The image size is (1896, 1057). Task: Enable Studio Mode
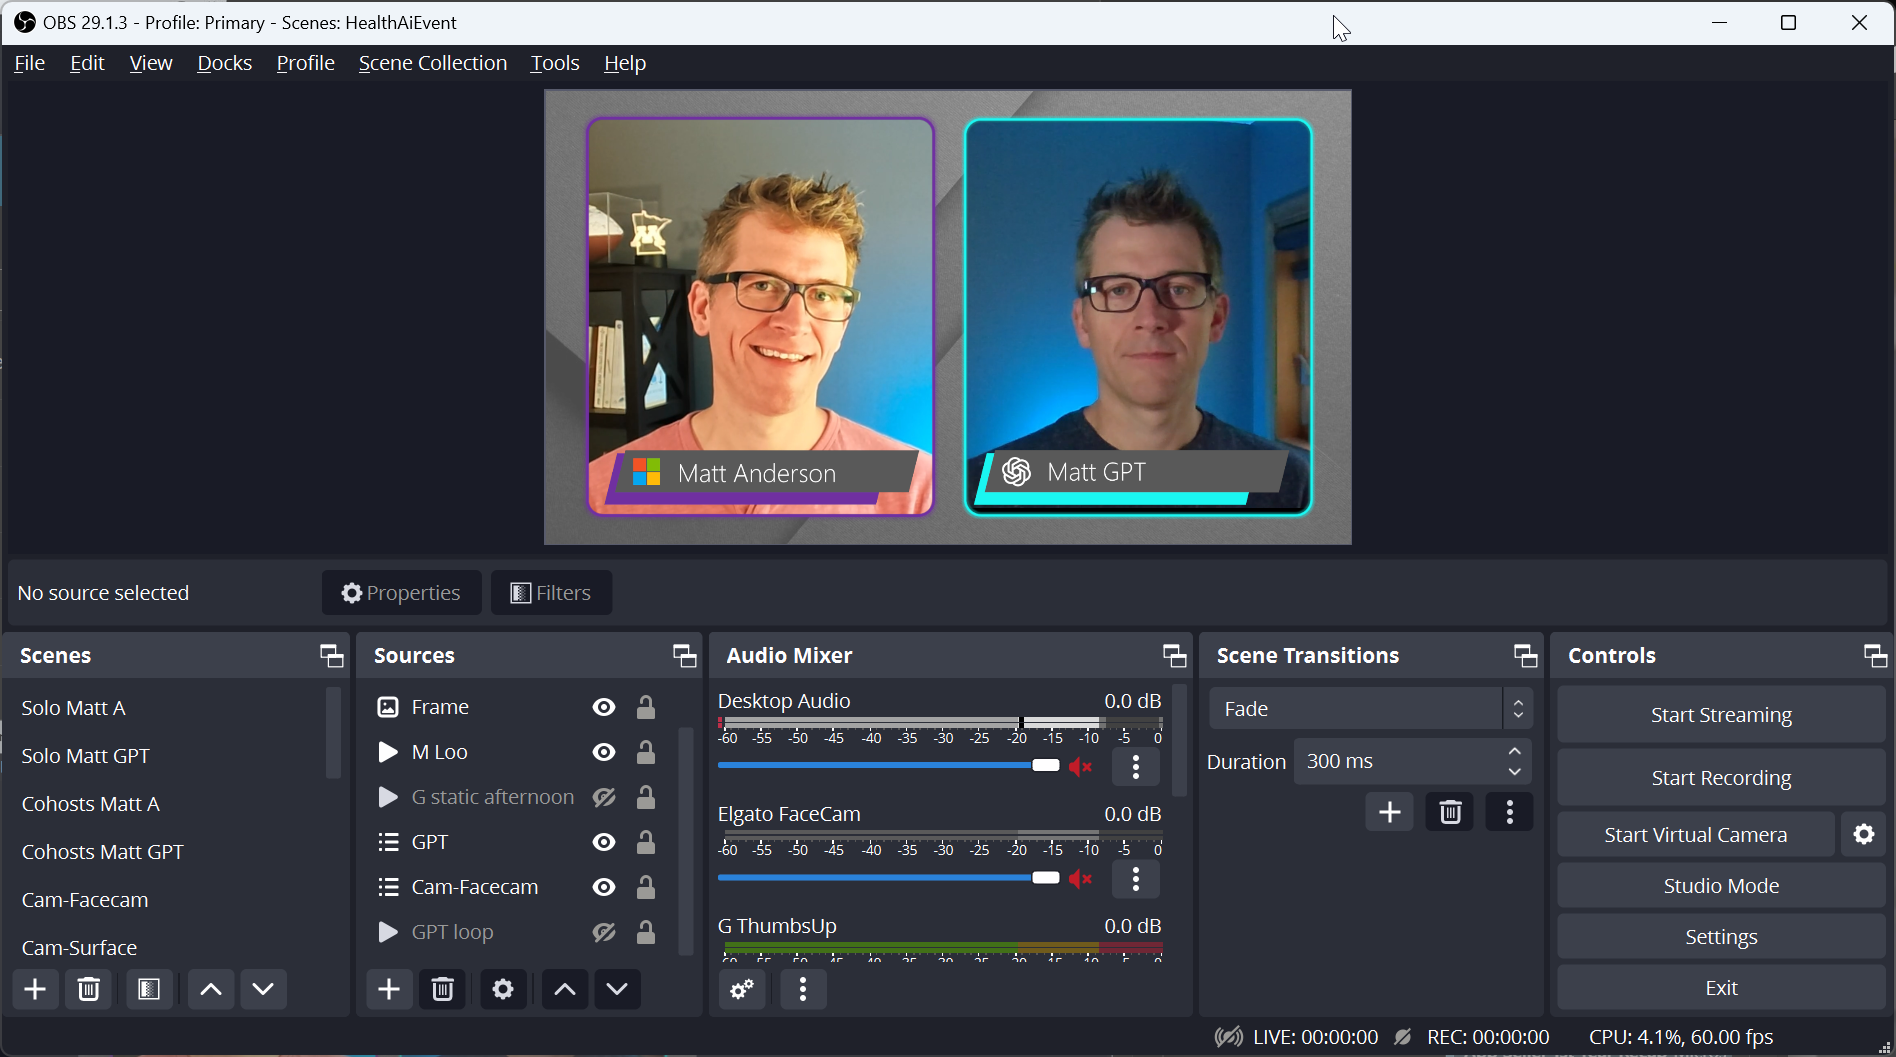(x=1720, y=885)
